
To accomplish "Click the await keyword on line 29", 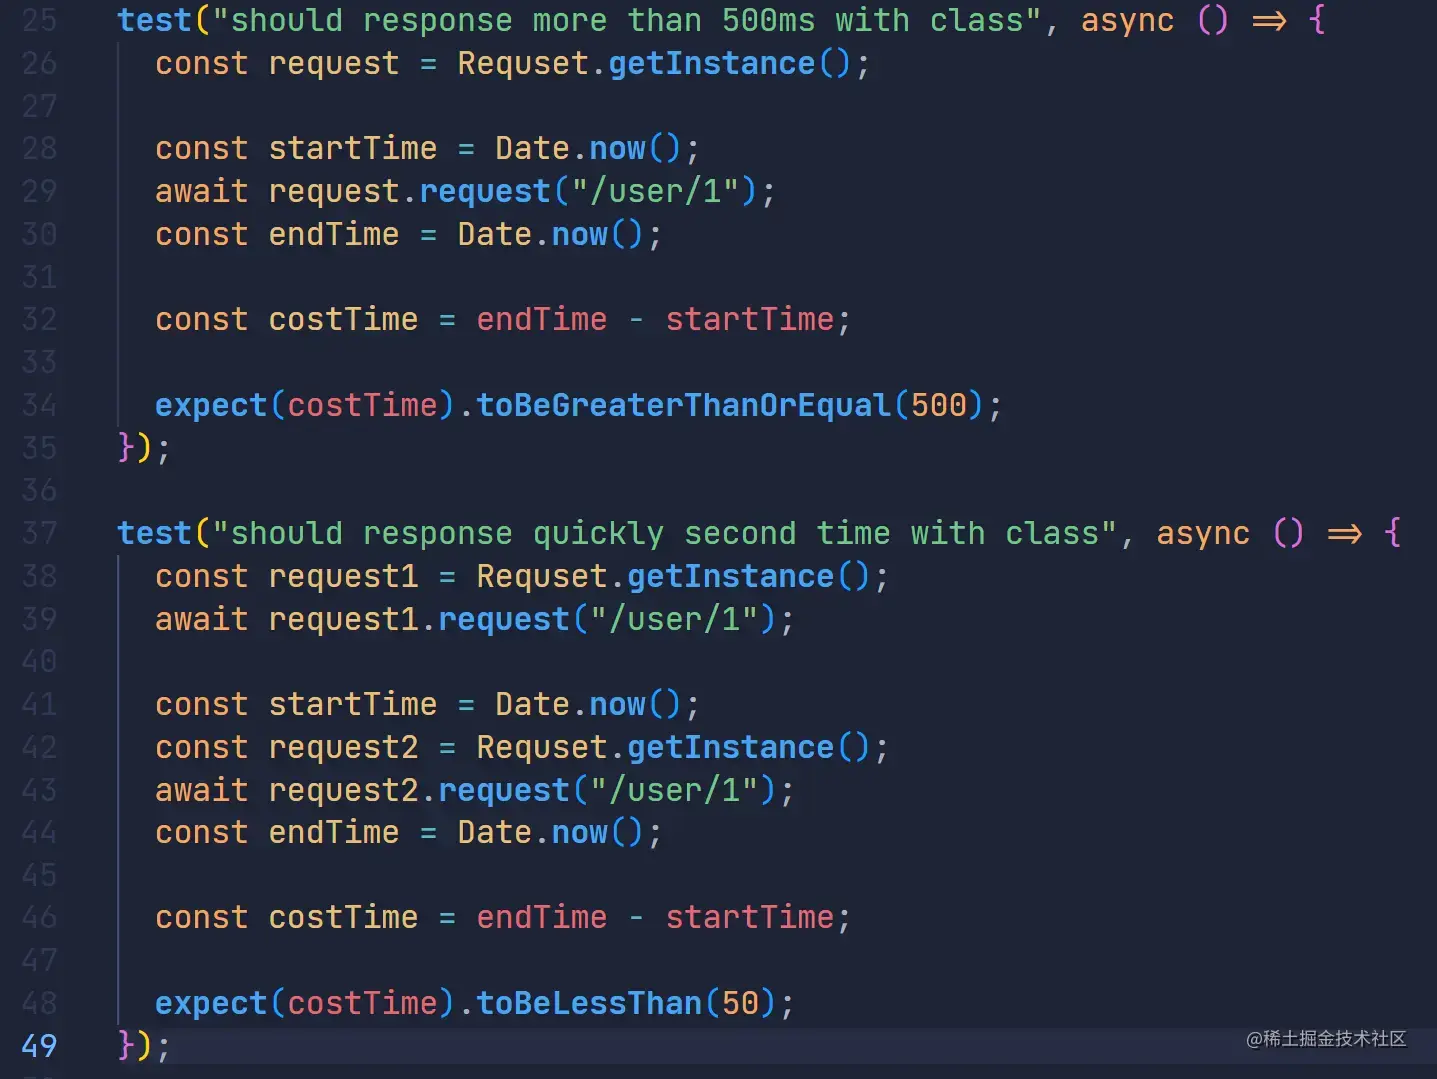I will 201,191.
